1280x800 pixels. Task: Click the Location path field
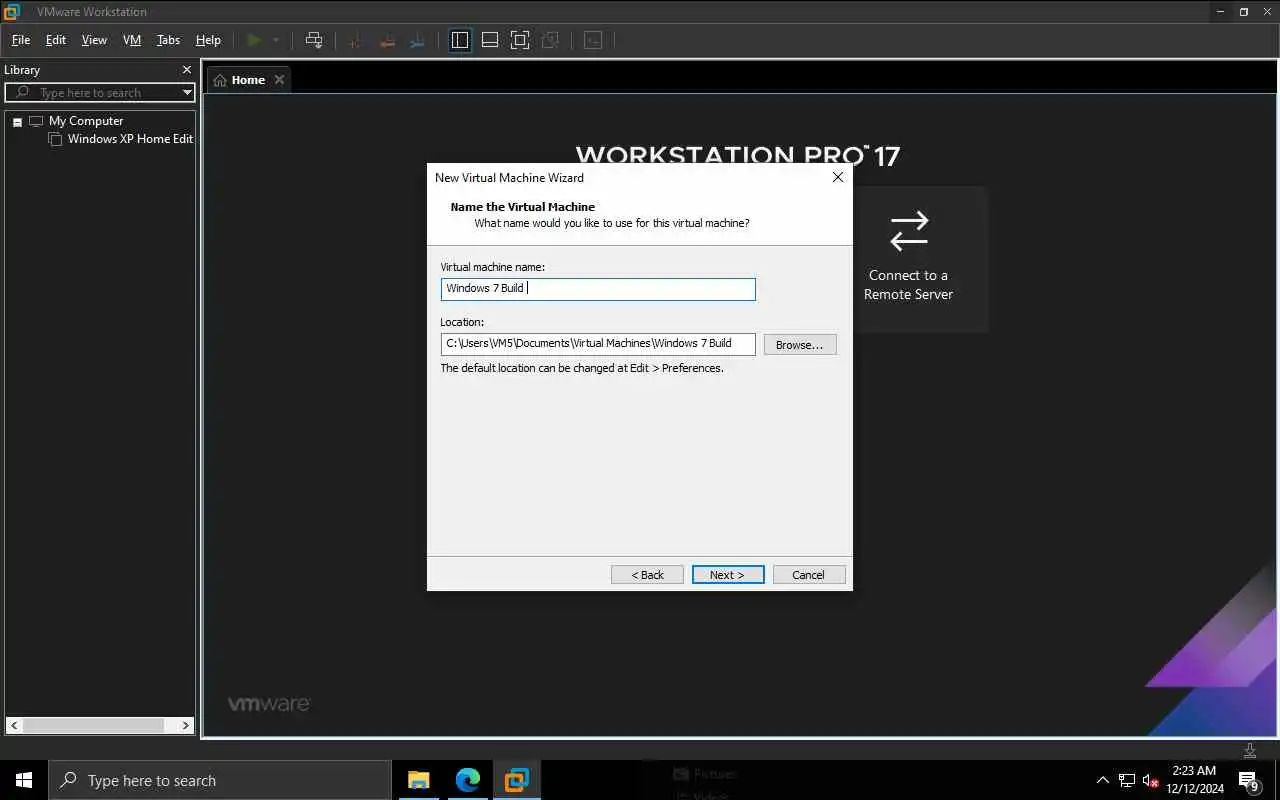pos(598,344)
